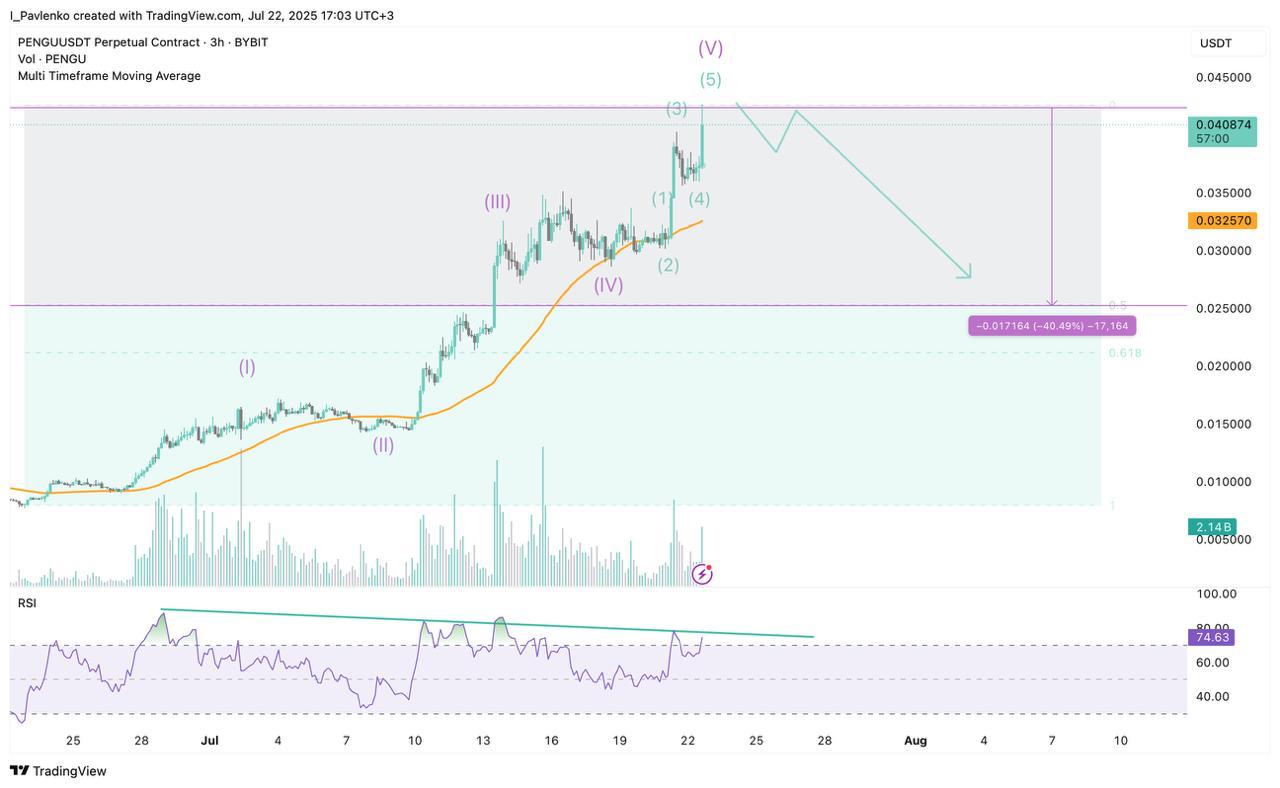The image size is (1280, 788).
Task: Select the (3) wave label
Action: (677, 109)
